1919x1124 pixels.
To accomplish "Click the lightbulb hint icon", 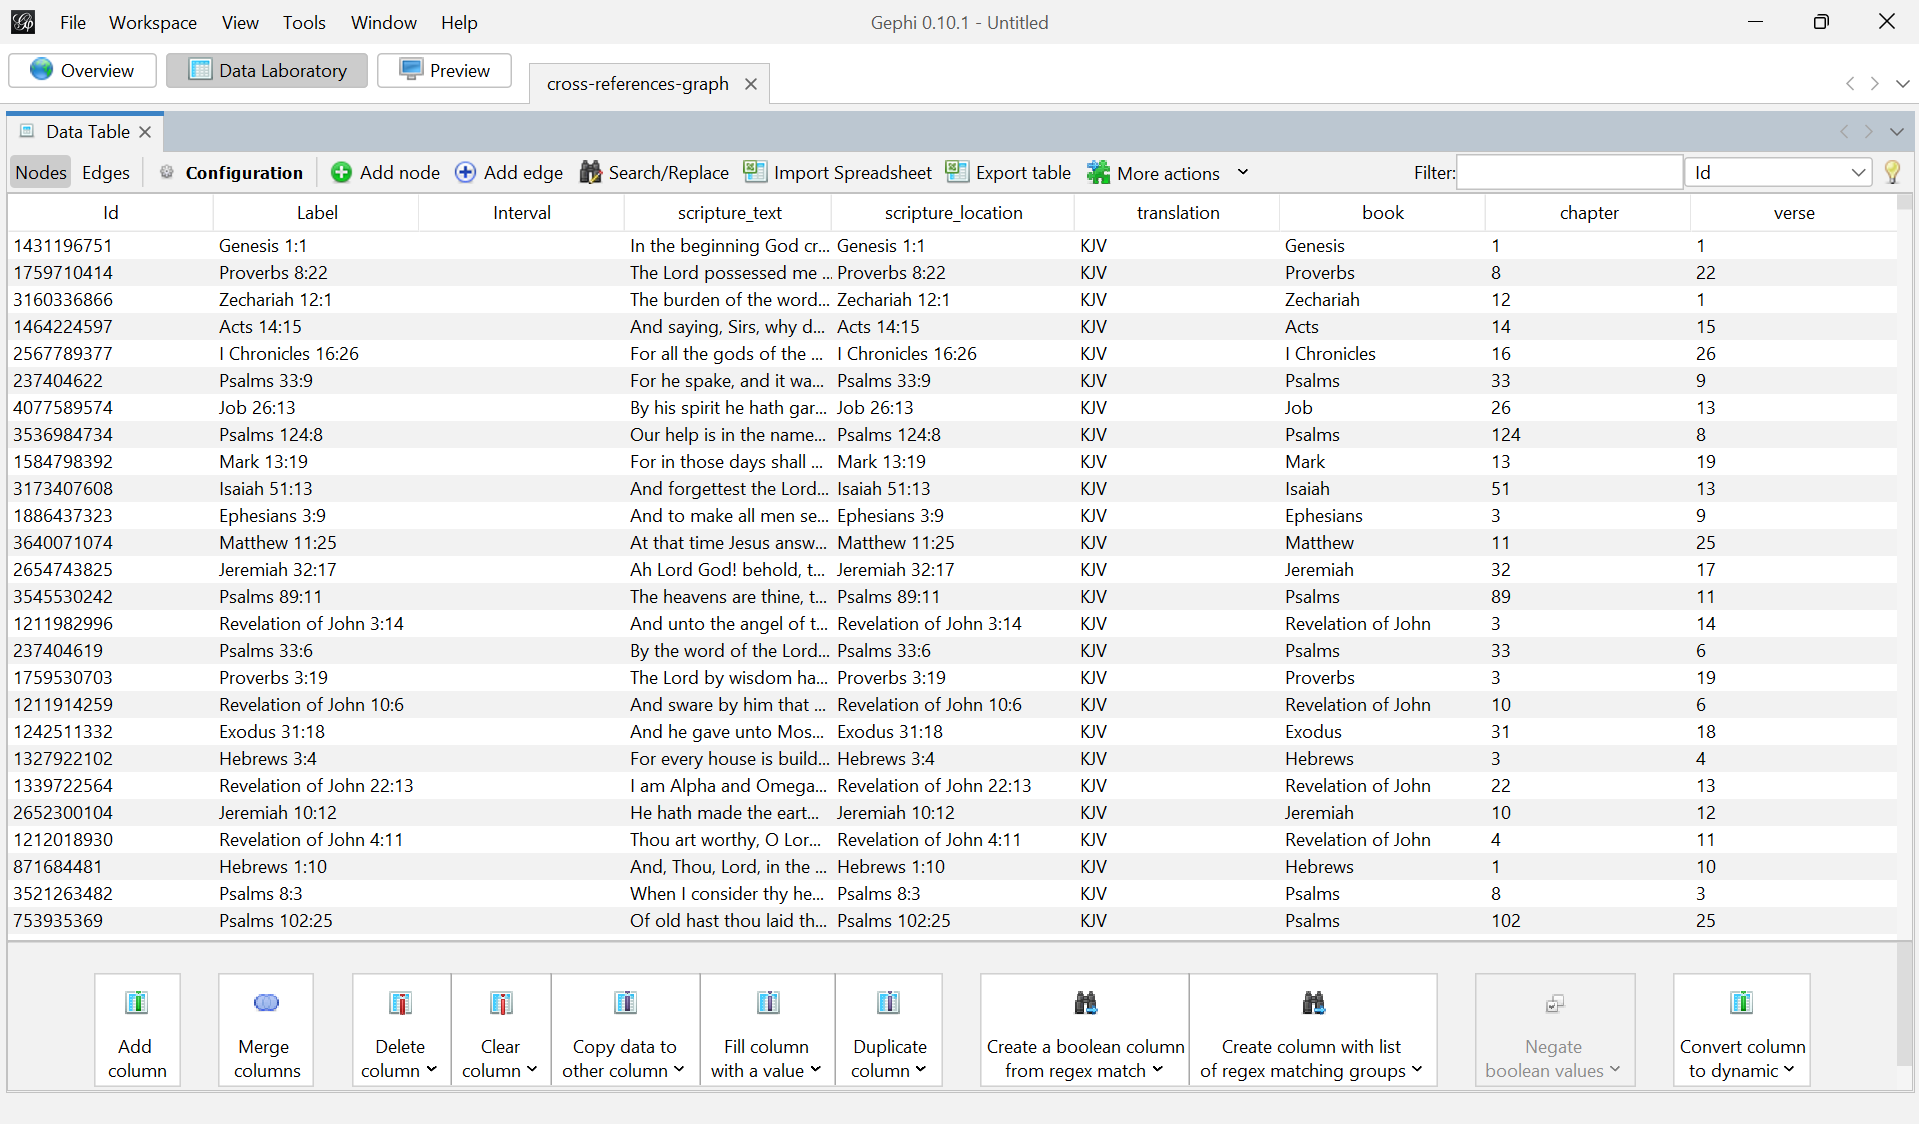I will tap(1892, 172).
